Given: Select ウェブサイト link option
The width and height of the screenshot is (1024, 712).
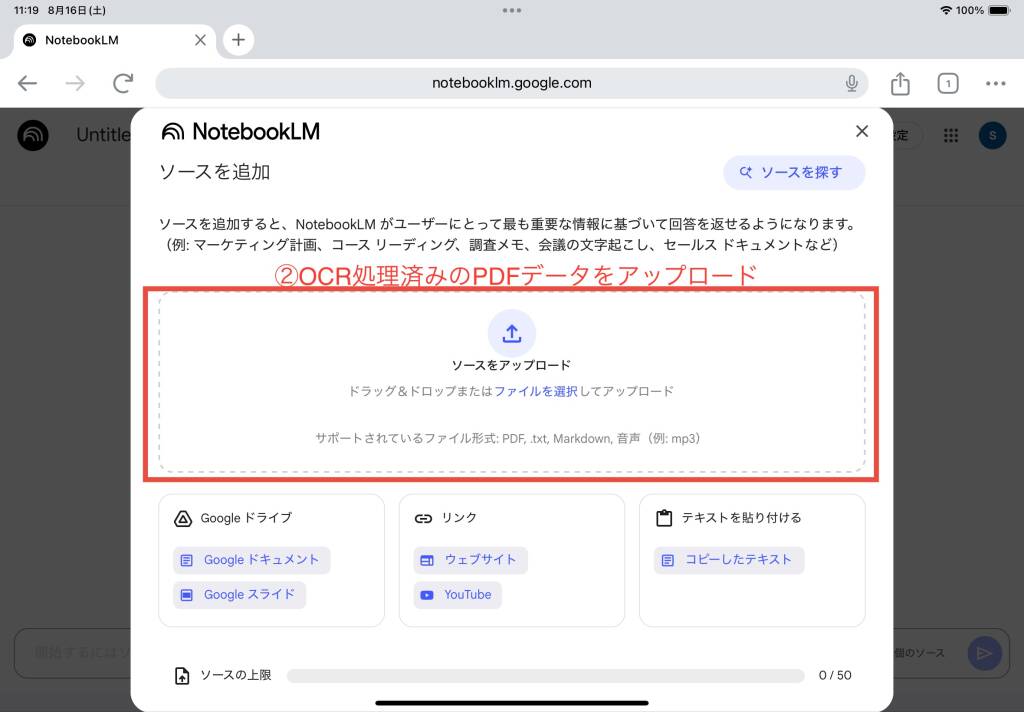Looking at the screenshot, I should tap(470, 560).
